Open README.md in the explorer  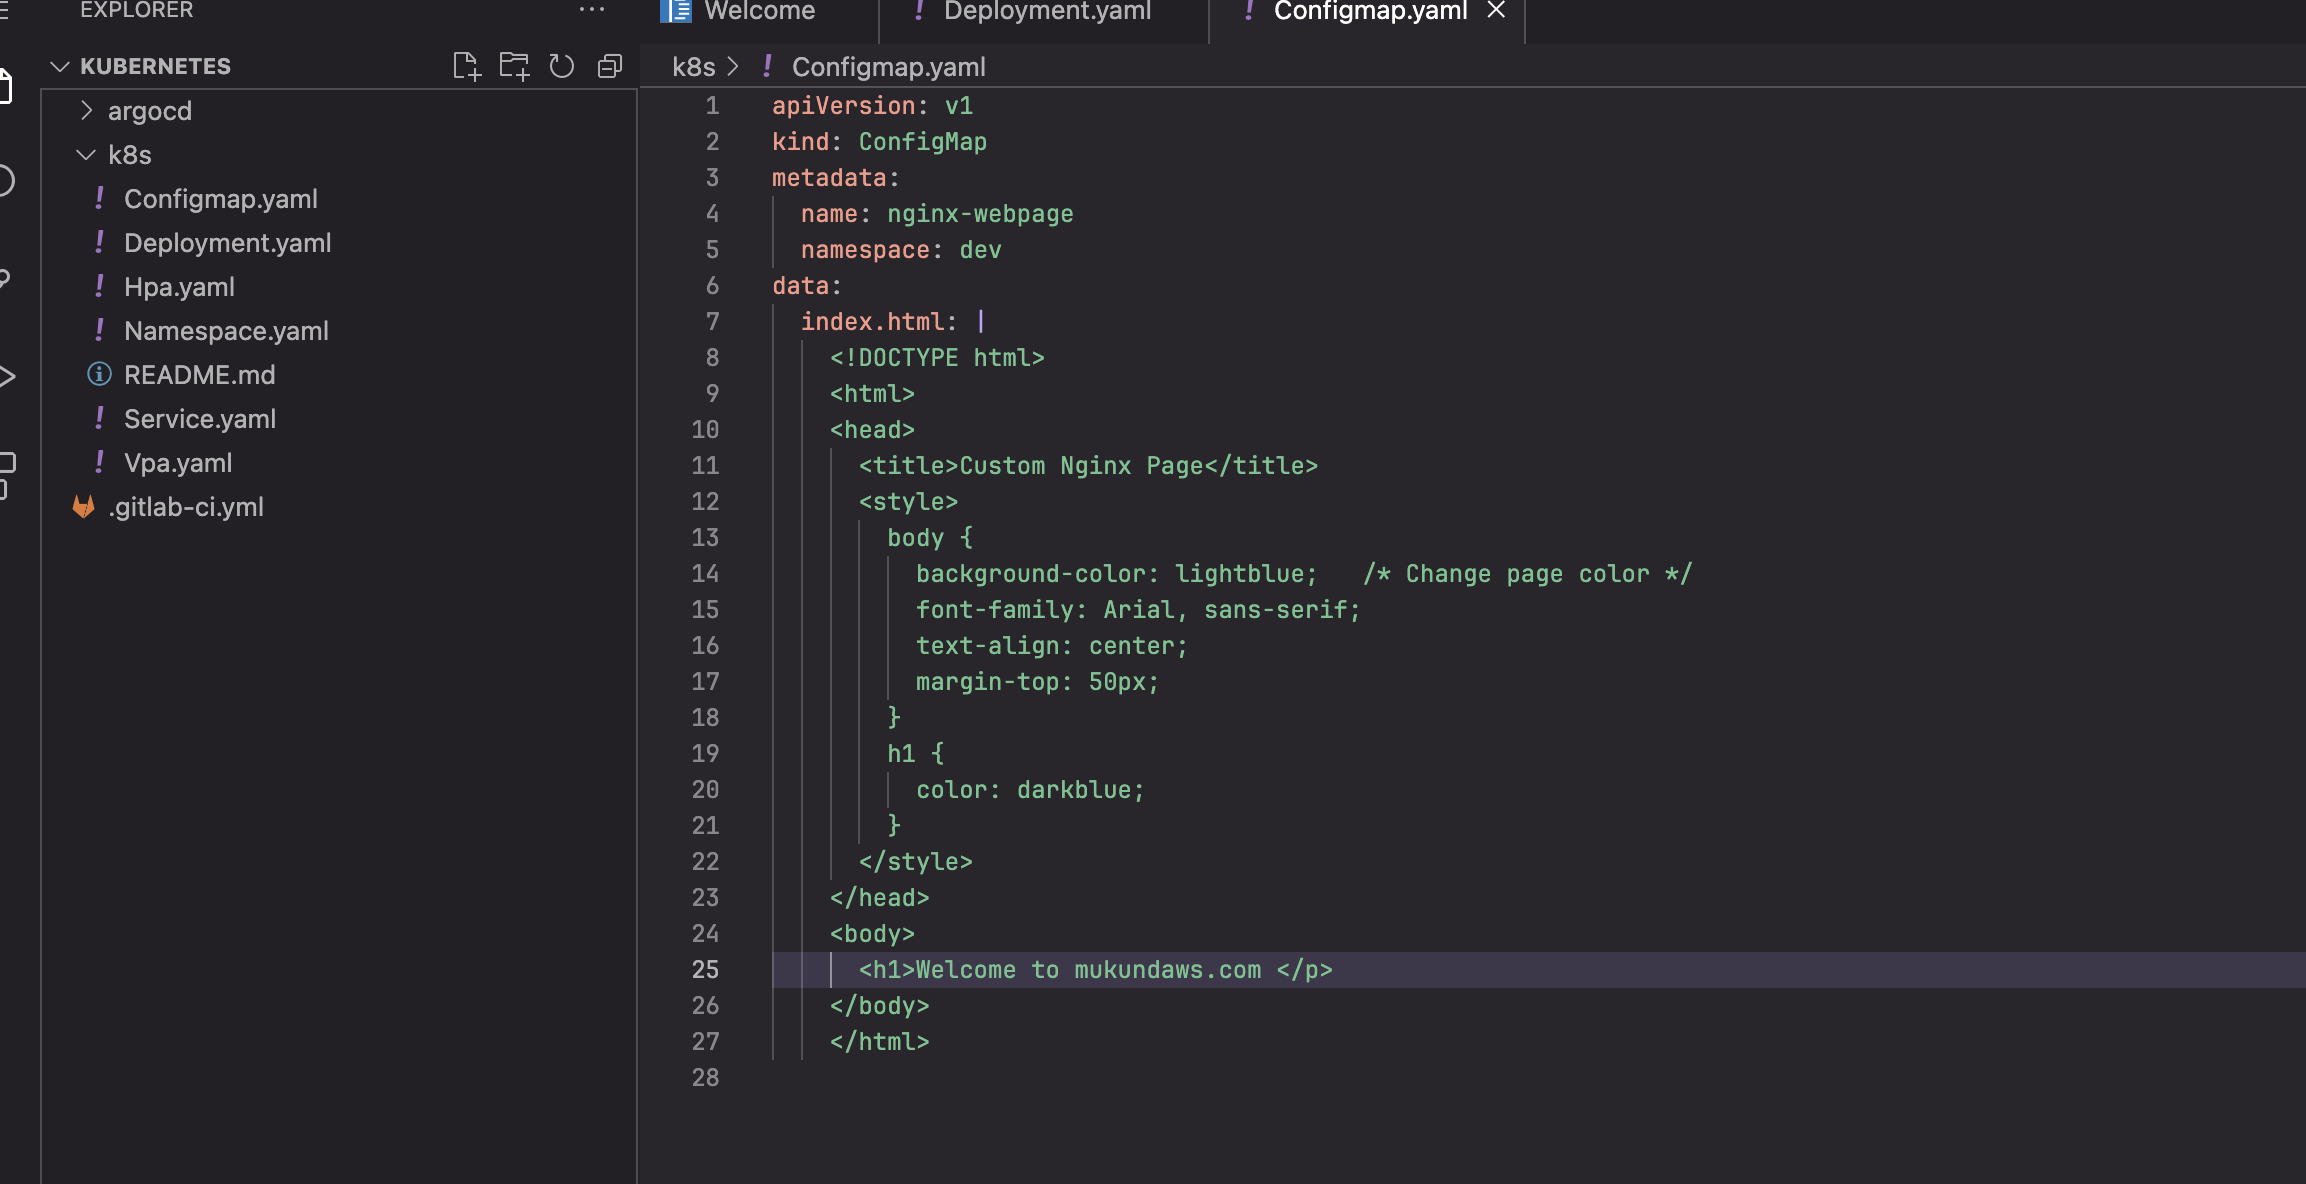[199, 375]
